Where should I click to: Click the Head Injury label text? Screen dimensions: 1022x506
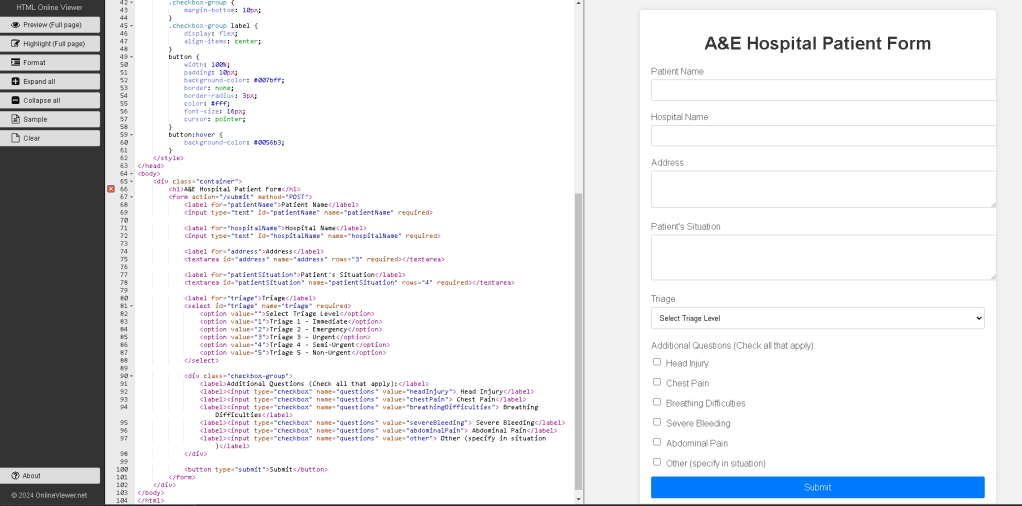(x=687, y=363)
